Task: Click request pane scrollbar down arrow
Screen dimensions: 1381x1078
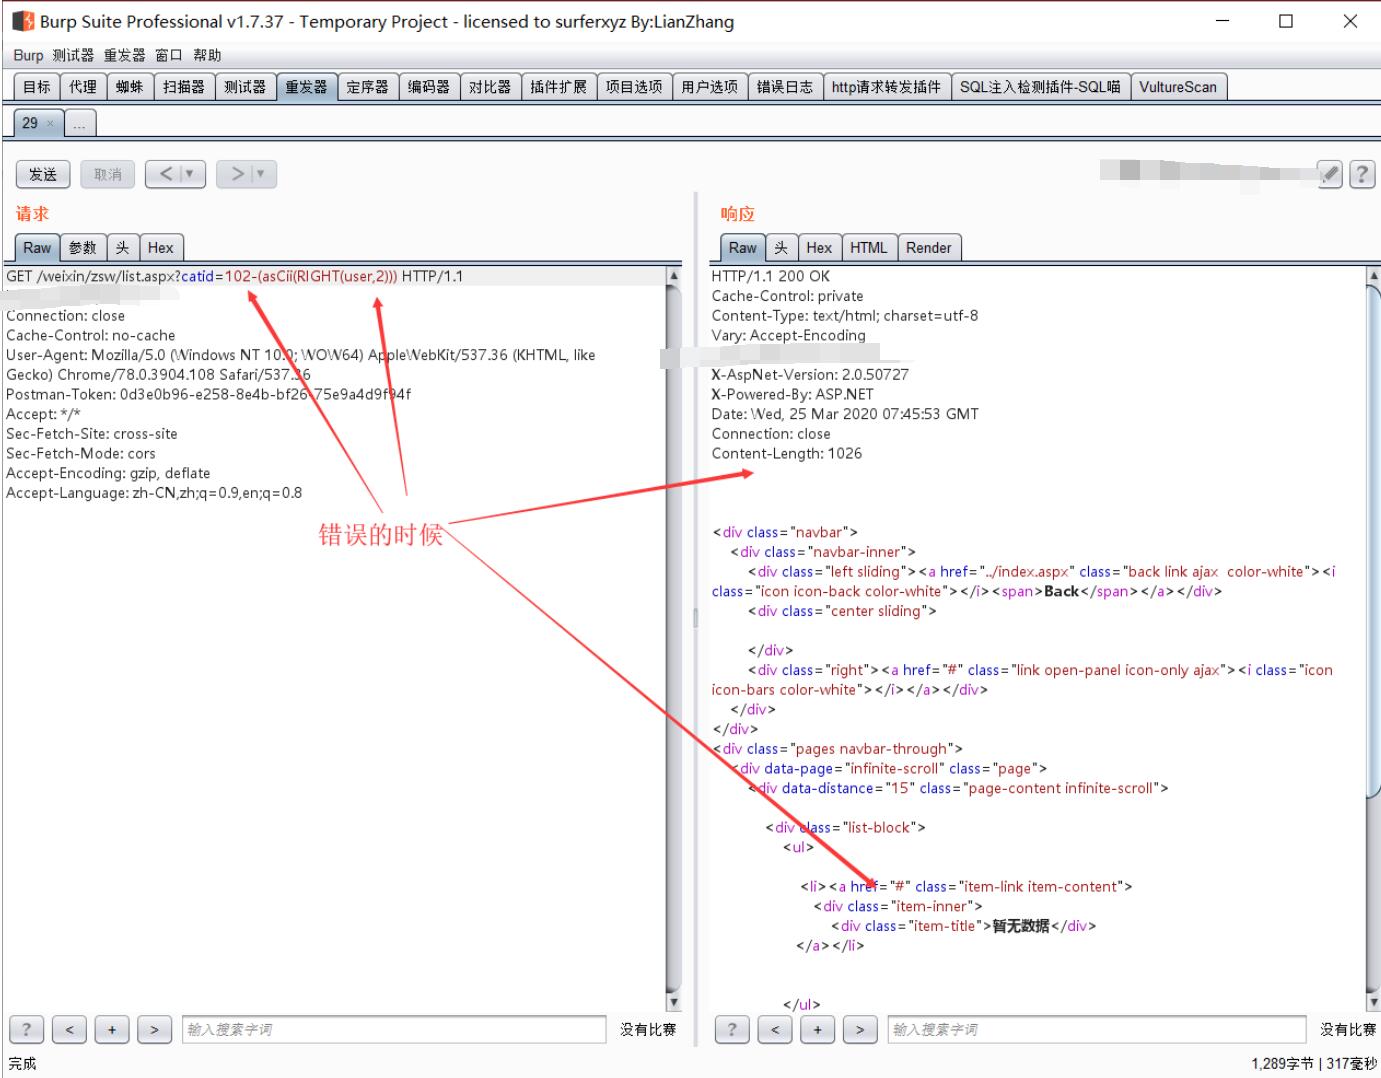Action: 674,1002
